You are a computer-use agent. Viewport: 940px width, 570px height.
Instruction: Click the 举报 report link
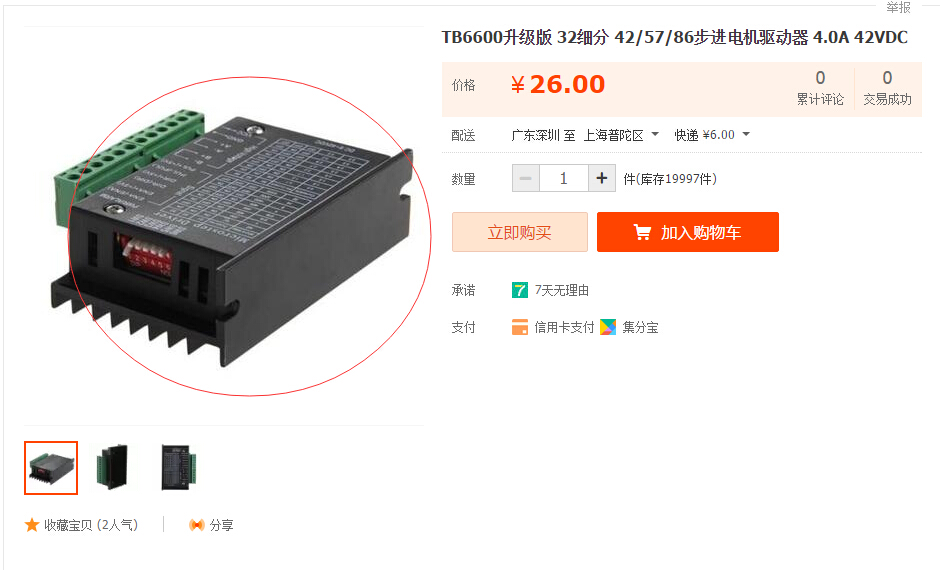point(898,7)
